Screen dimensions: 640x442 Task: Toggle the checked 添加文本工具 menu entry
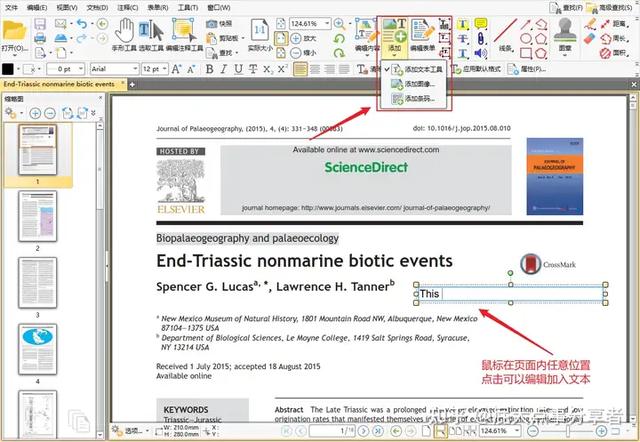click(x=416, y=69)
